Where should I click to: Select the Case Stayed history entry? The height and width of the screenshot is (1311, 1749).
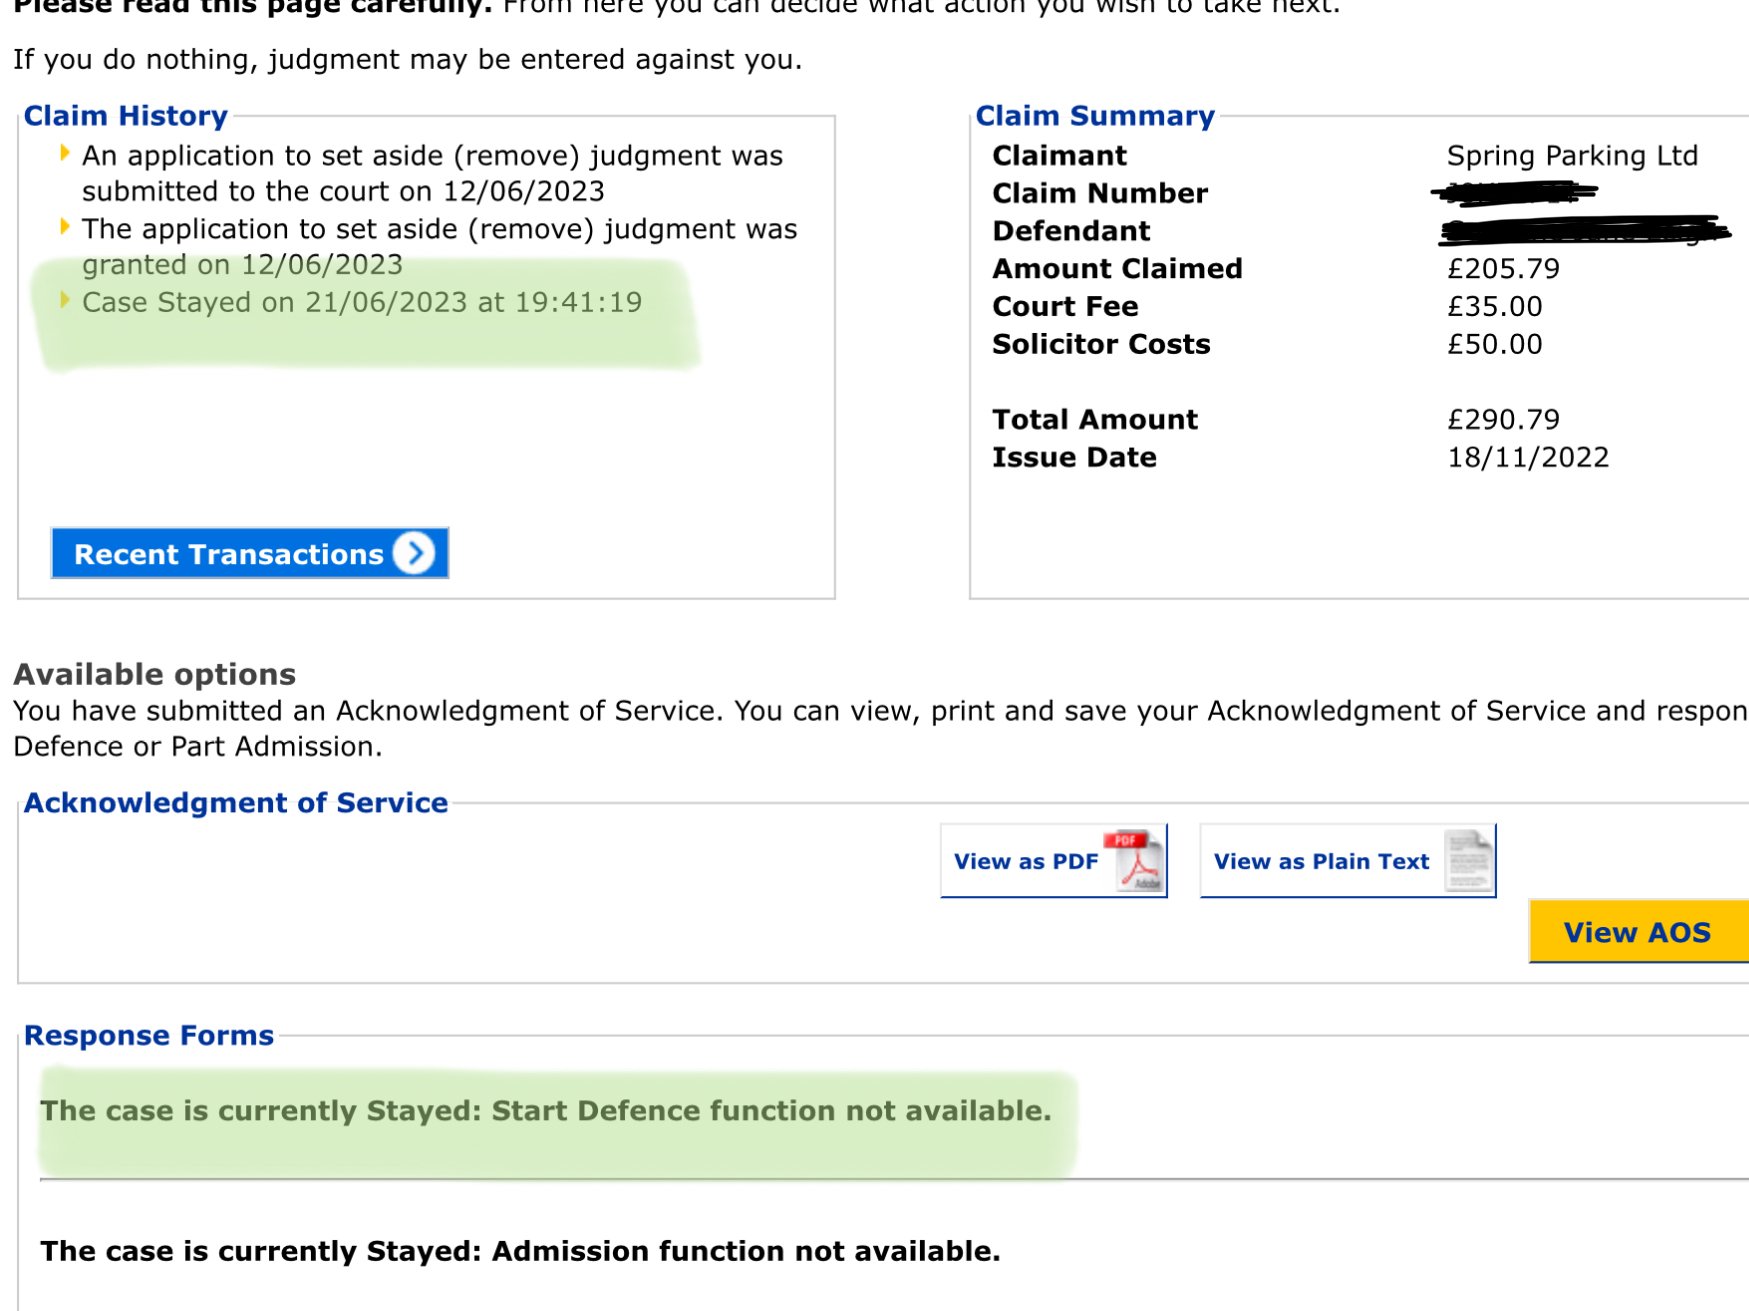[362, 302]
